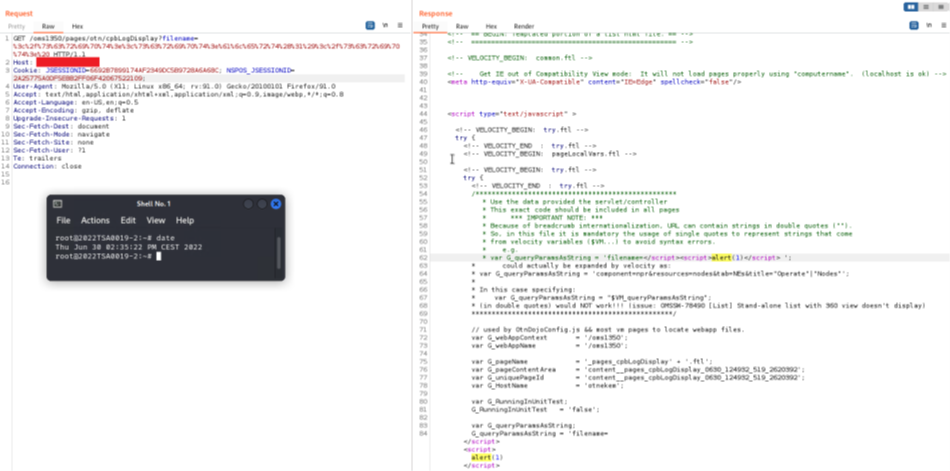Open Response panel hamburger options menu
Screen dimensions: 950x471
[x=943, y=25]
